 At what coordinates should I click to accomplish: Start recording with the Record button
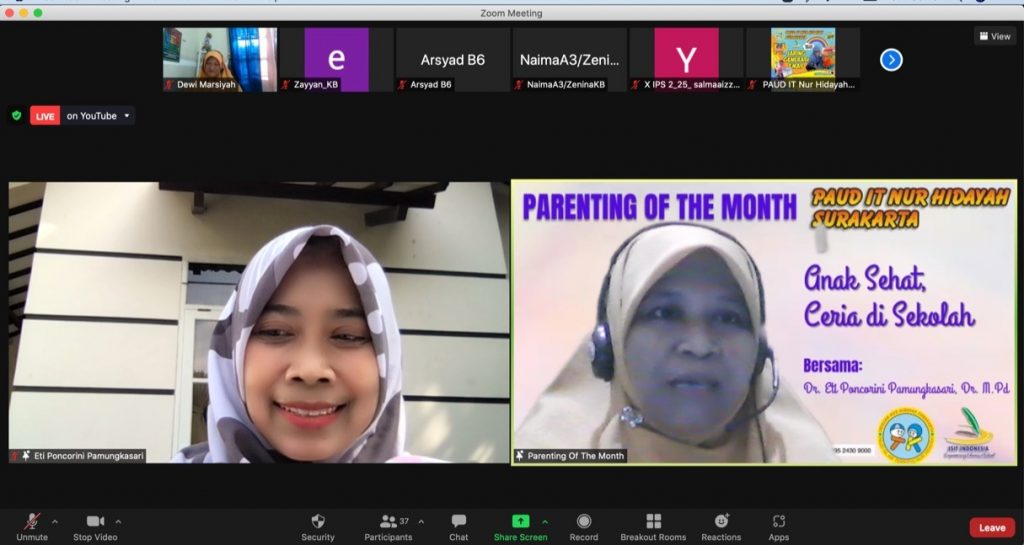pyautogui.click(x=584, y=527)
